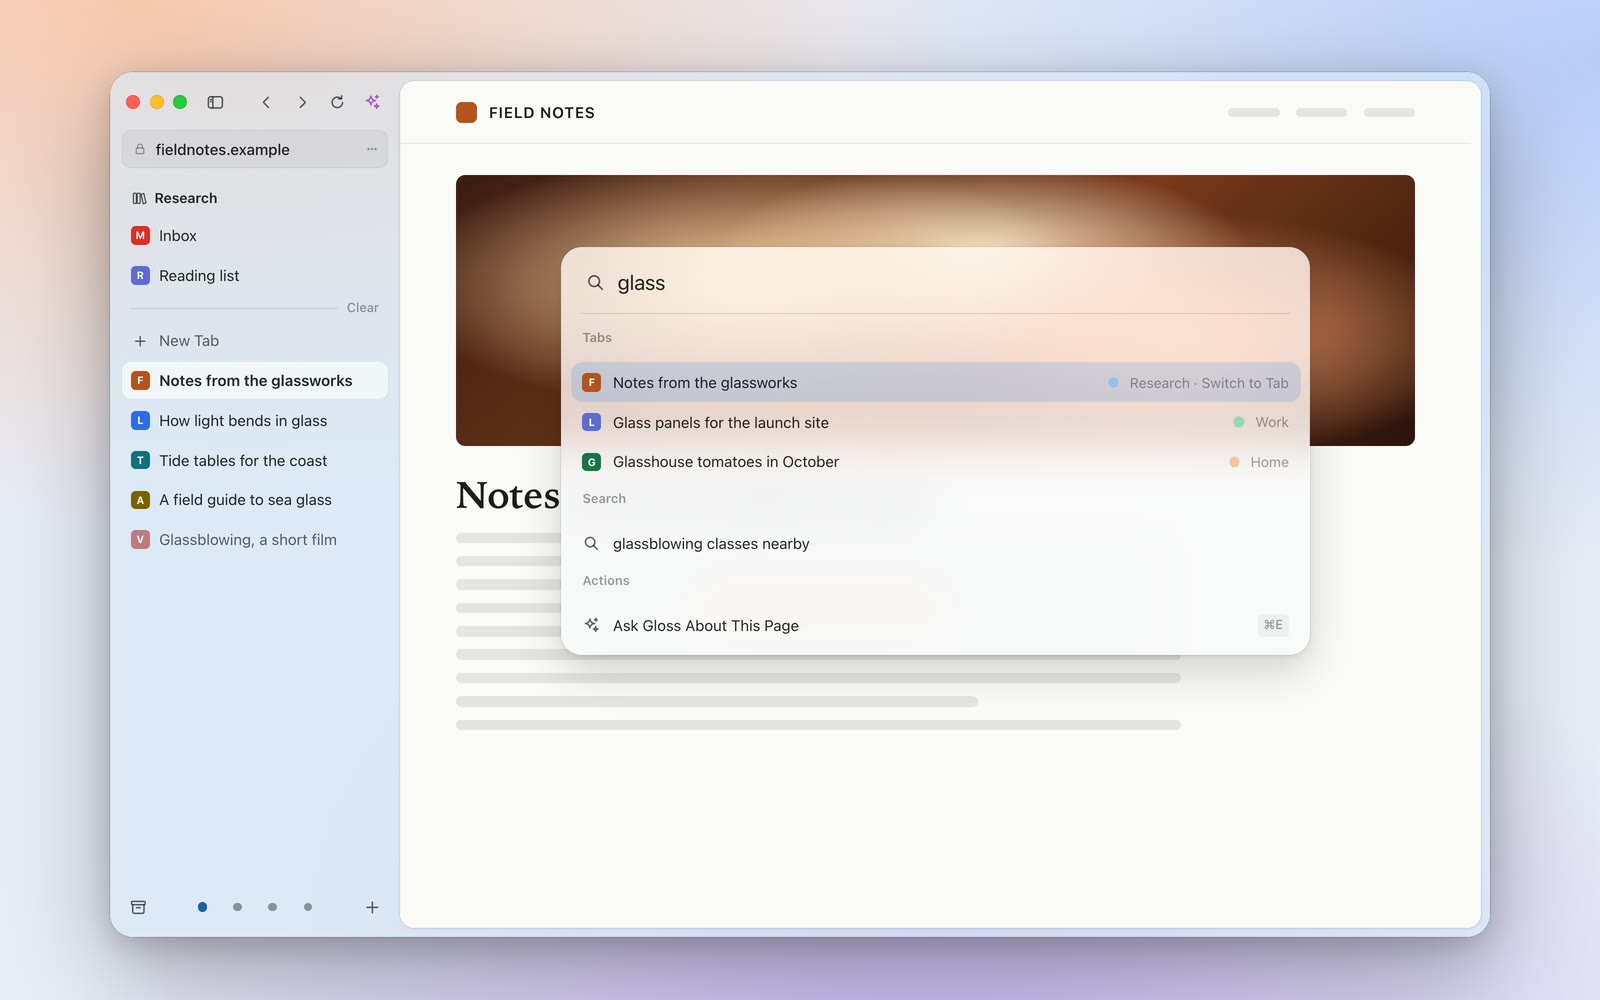Screen dimensions: 1600x1000
Task: Click the T favicon of Tide tables tab
Action: (140, 460)
